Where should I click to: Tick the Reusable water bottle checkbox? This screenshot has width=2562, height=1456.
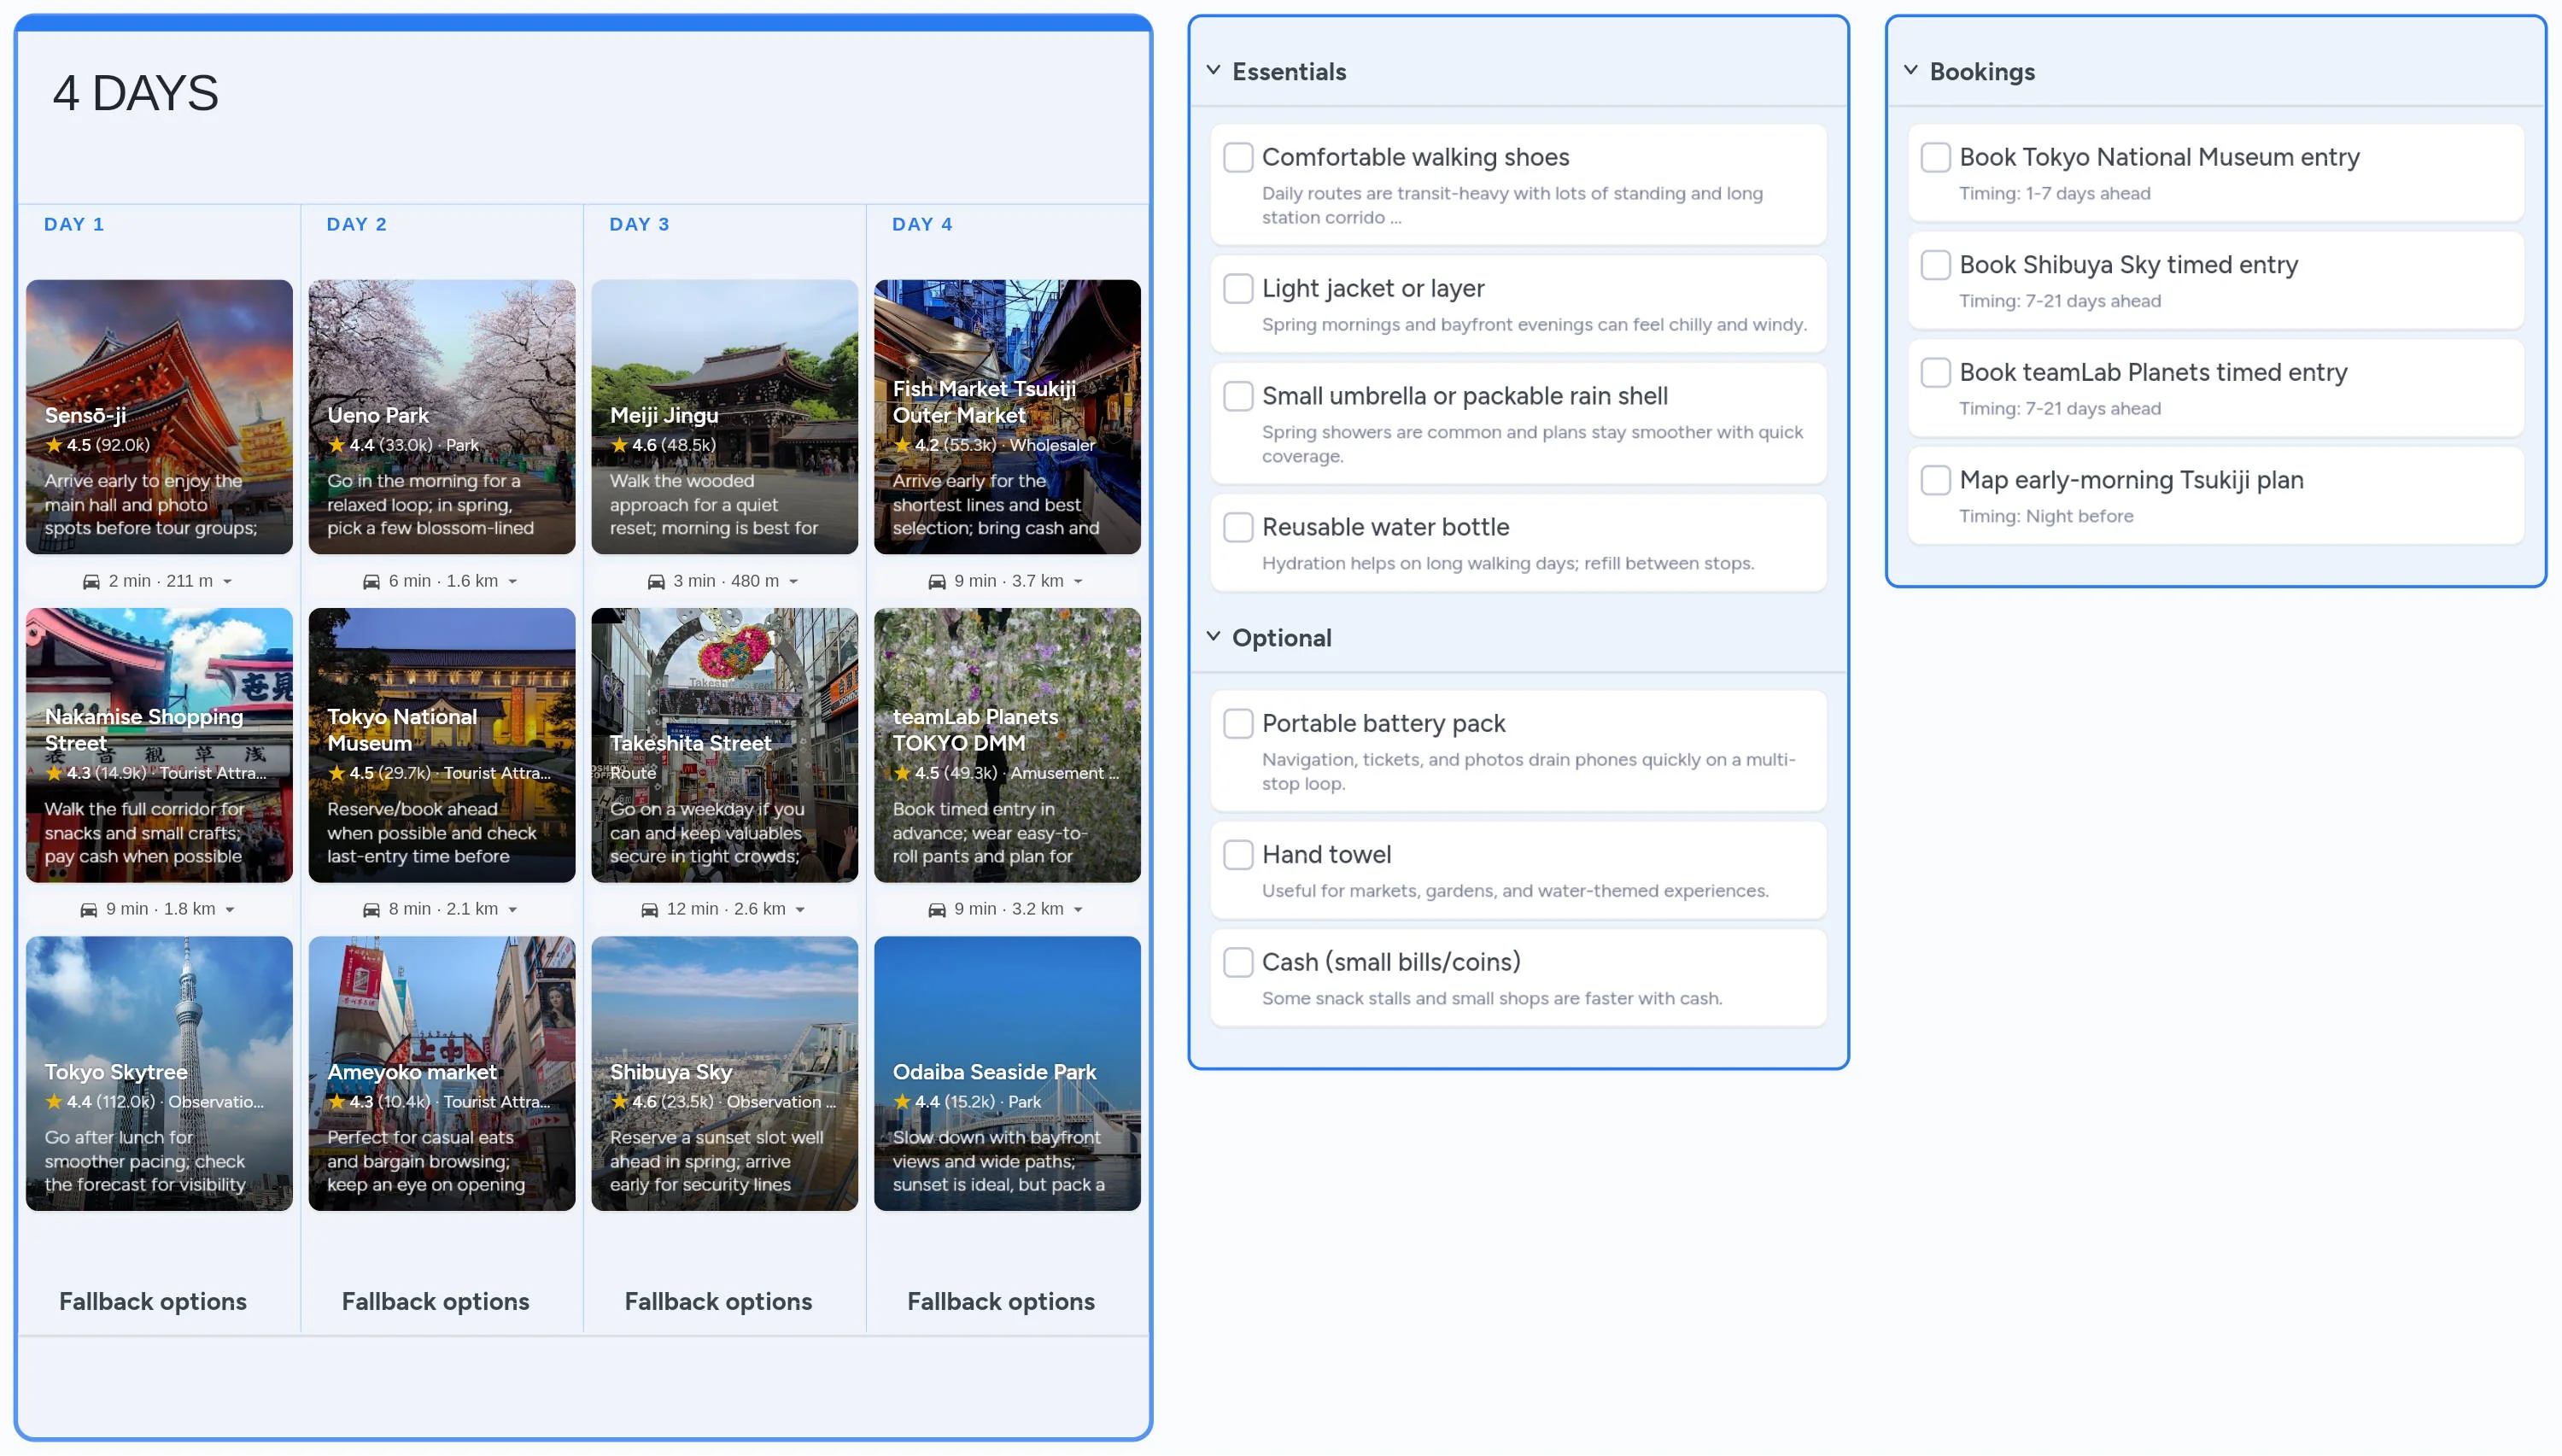(1238, 527)
